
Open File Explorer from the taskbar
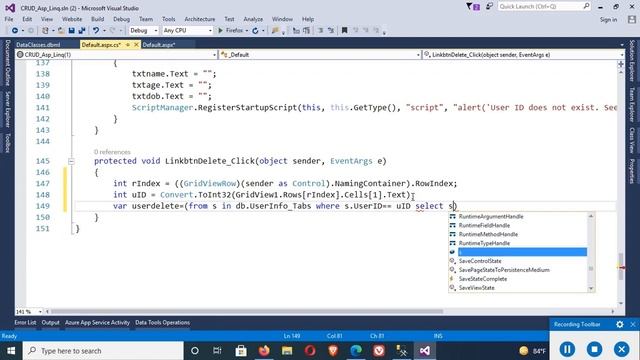pos(287,351)
